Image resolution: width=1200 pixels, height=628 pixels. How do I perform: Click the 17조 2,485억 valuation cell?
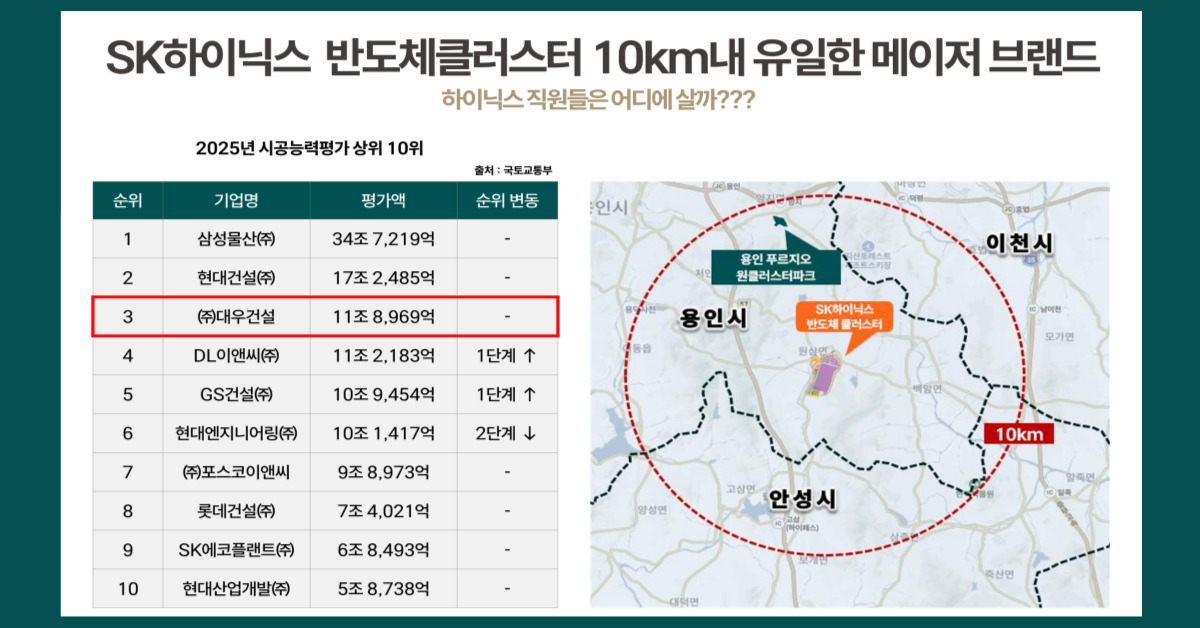[383, 277]
